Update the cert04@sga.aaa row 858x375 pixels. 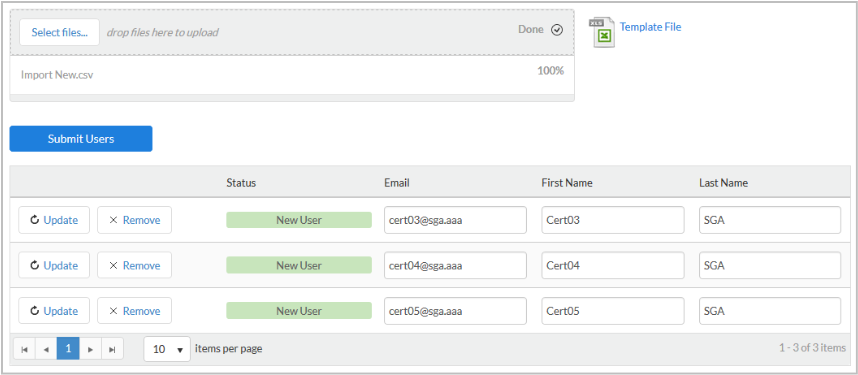pos(54,266)
